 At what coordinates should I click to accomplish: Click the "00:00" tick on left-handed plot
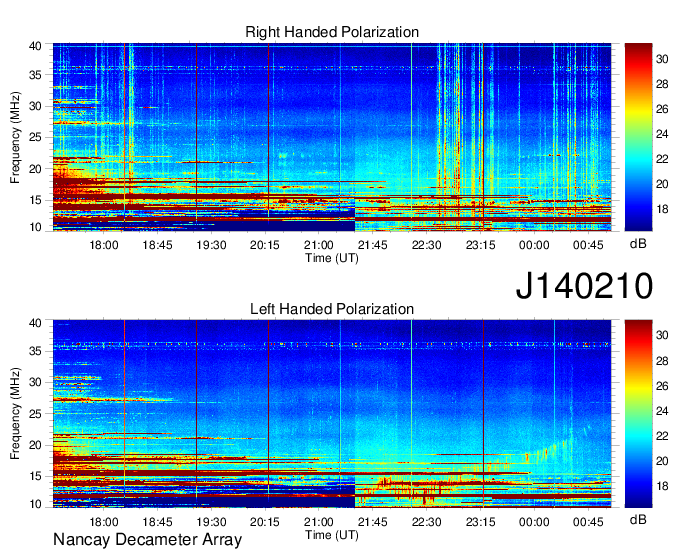click(x=534, y=522)
